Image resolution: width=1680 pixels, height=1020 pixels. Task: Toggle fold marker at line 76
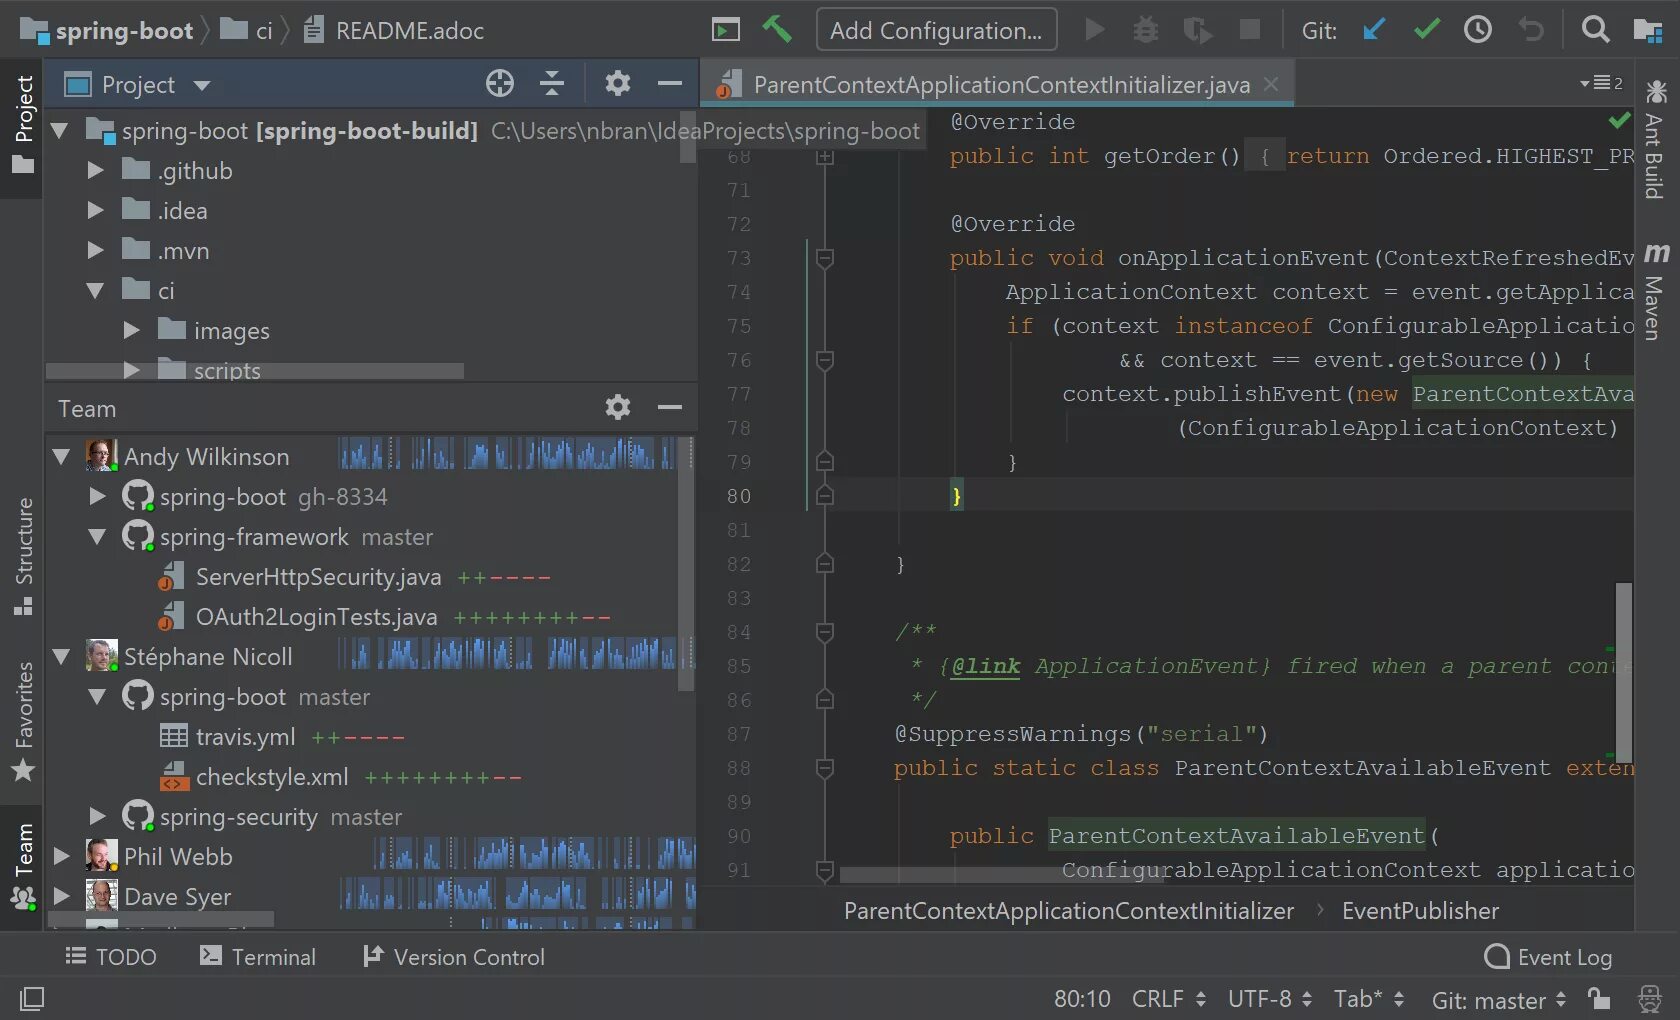[825, 360]
